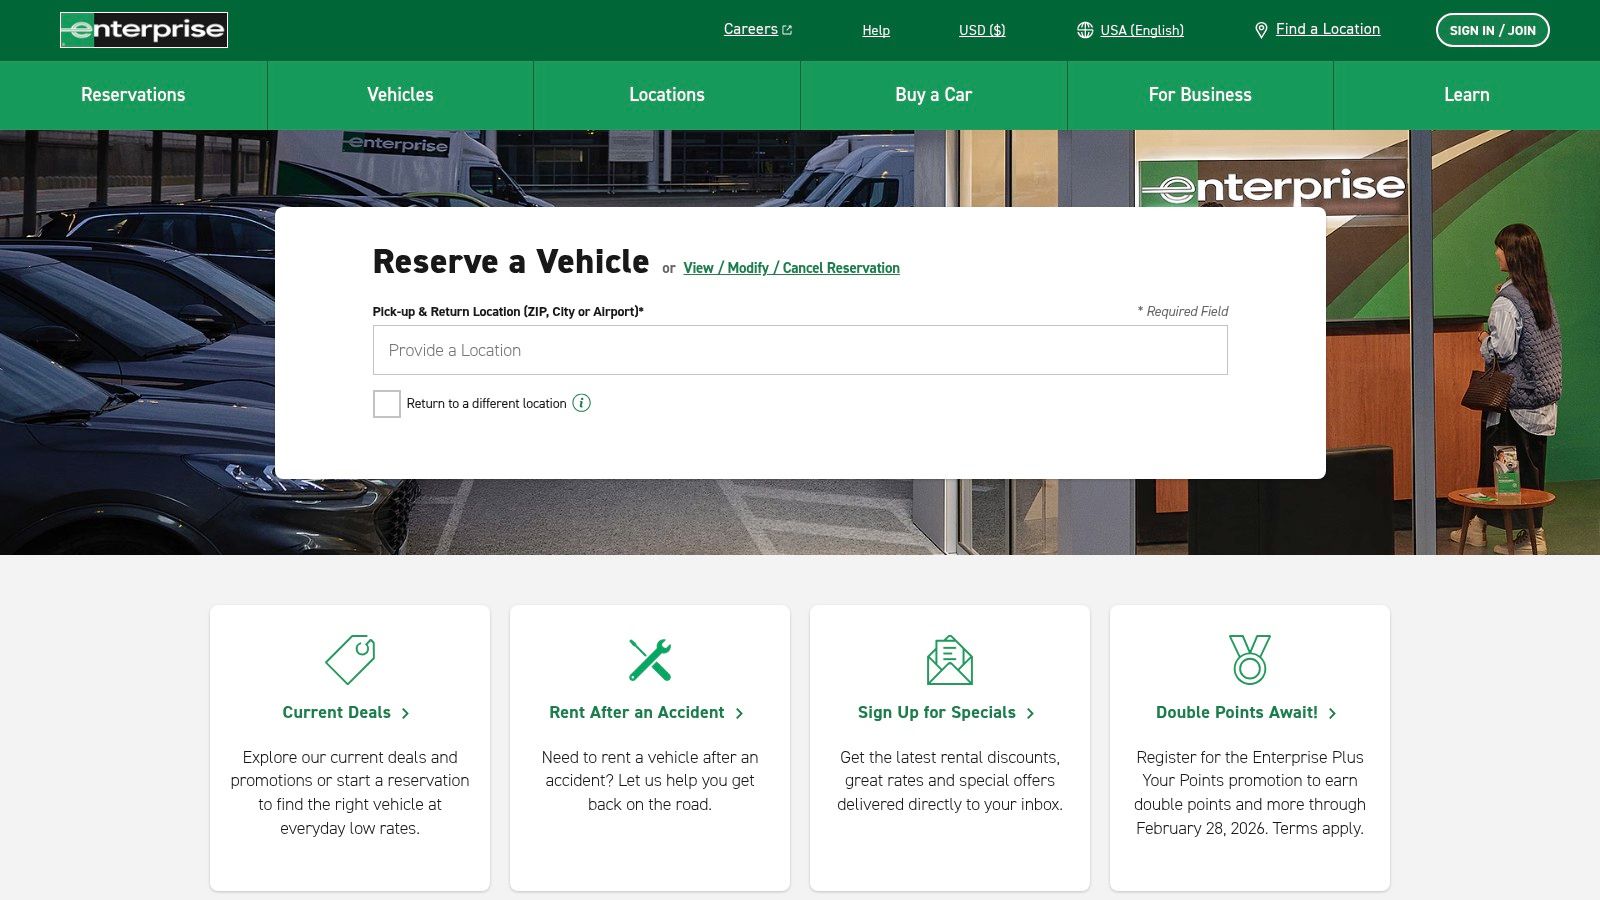Click the chevron next to Double Points Await
This screenshot has height=900, width=1600.
click(x=1333, y=713)
